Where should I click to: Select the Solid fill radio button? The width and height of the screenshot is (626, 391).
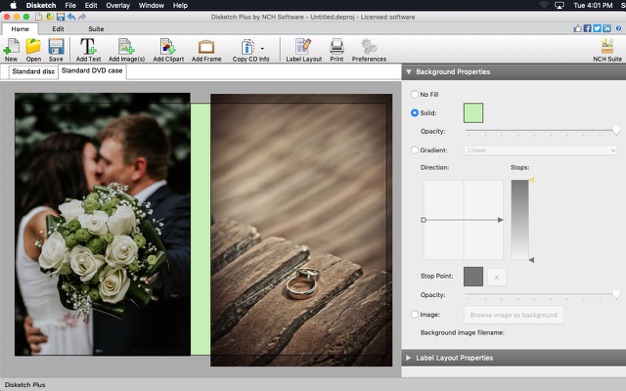414,113
